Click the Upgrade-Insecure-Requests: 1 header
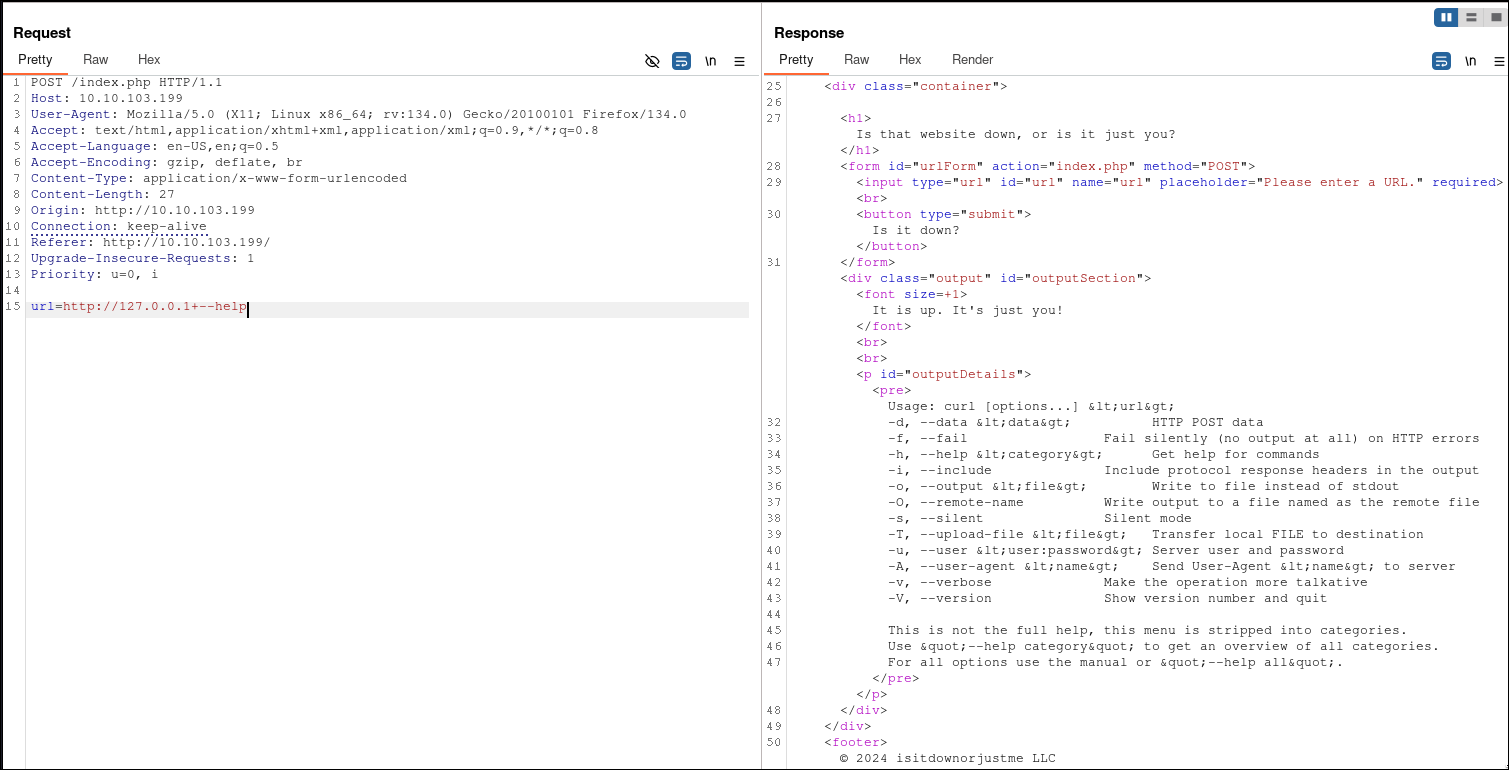 tap(143, 258)
